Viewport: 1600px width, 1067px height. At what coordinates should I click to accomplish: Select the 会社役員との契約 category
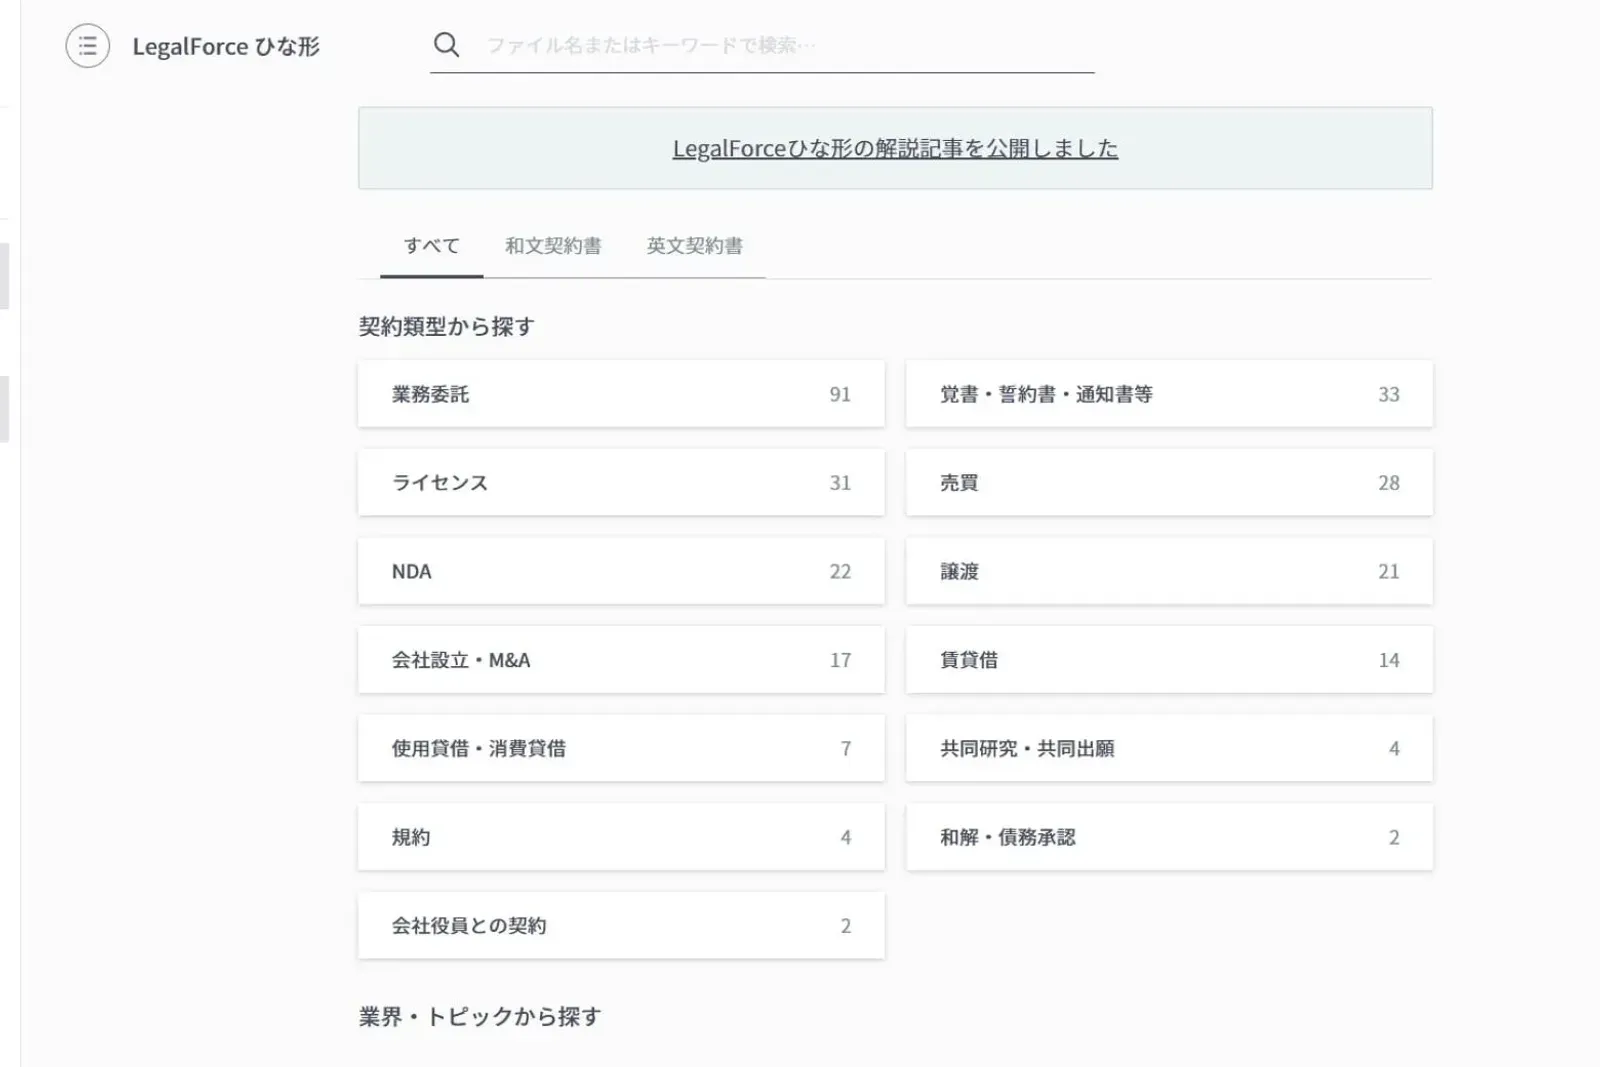[x=621, y=926]
